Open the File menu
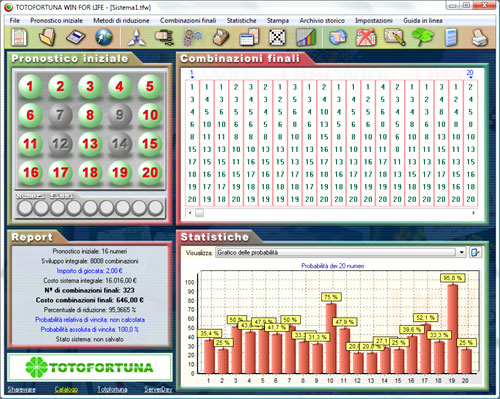The height and width of the screenshot is (399, 500). (x=15, y=21)
